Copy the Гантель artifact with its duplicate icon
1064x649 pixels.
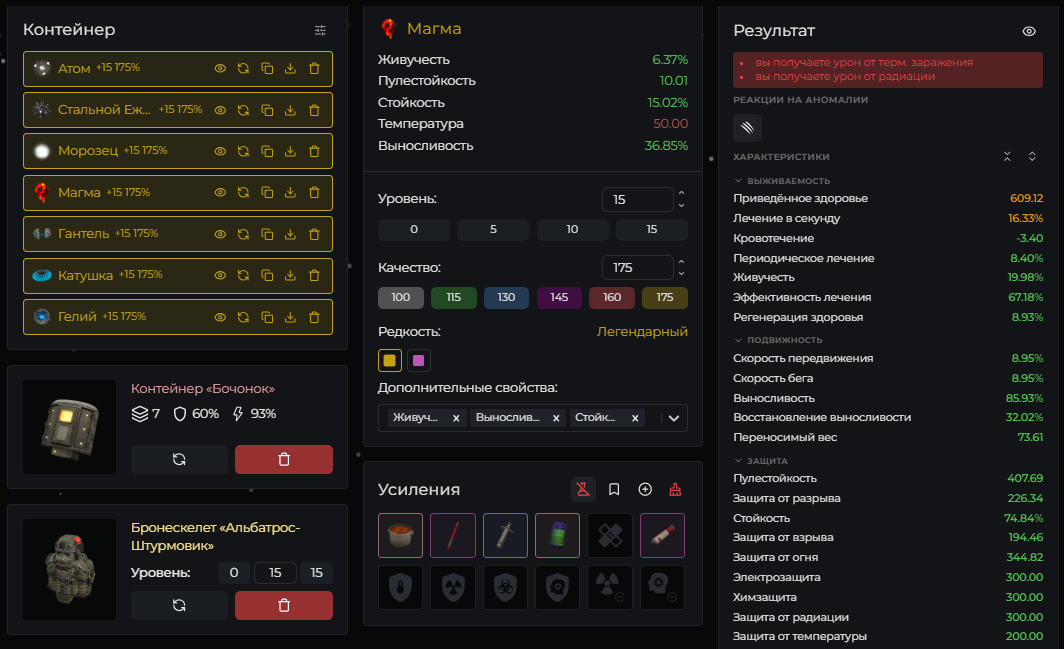(x=267, y=234)
